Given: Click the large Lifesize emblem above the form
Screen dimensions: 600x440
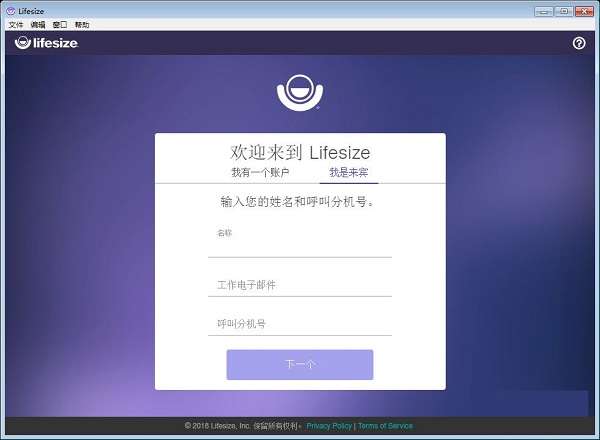Looking at the screenshot, I should (300, 93).
